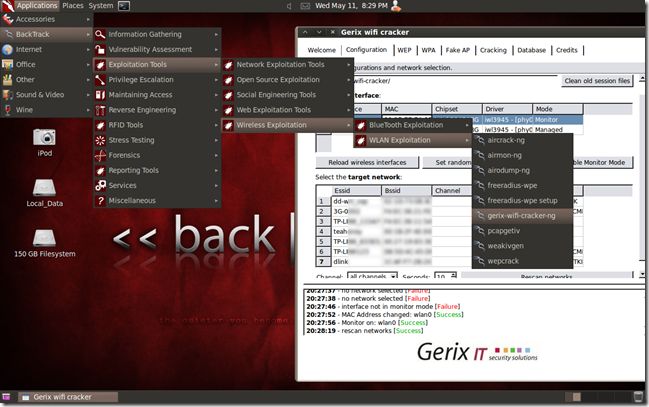Click the Gerix window vertical scrollbar
Viewport: 649px width, 407px height.
642,176
